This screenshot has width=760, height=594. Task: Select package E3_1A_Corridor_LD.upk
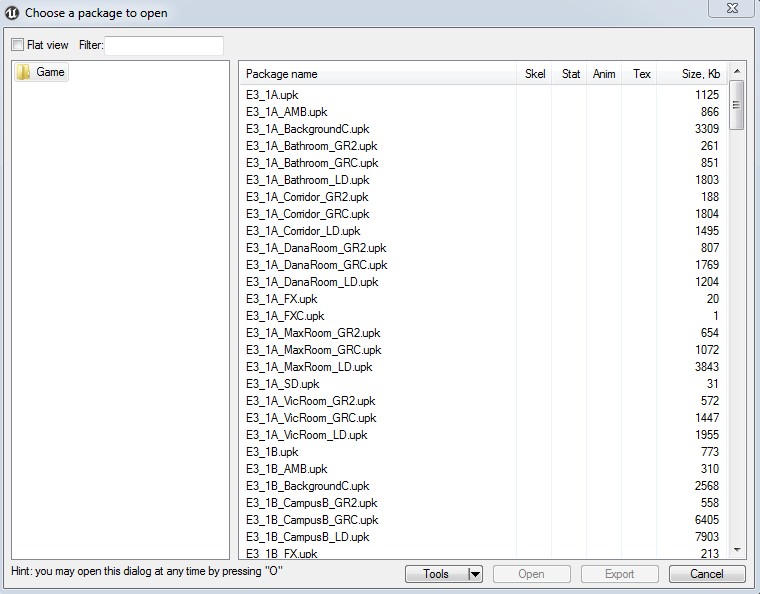click(x=483, y=231)
